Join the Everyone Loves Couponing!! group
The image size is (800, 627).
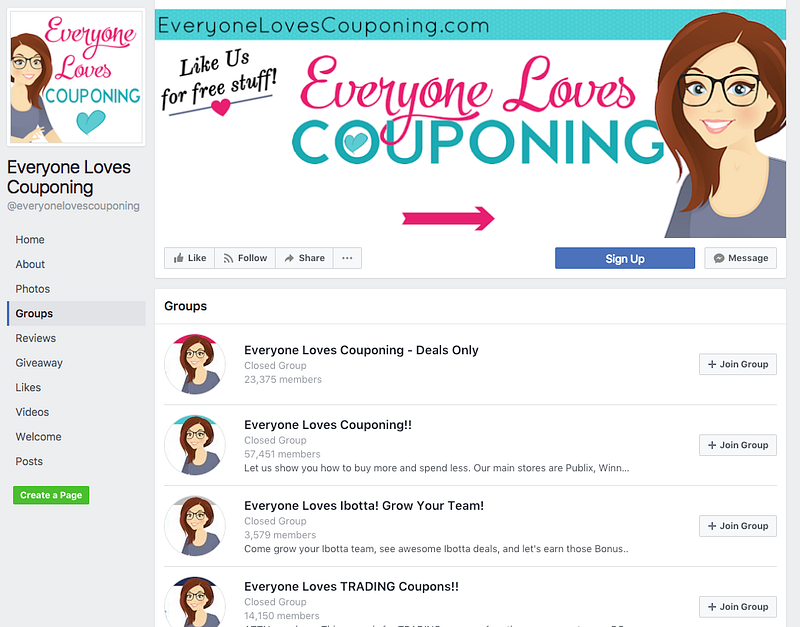(x=738, y=445)
